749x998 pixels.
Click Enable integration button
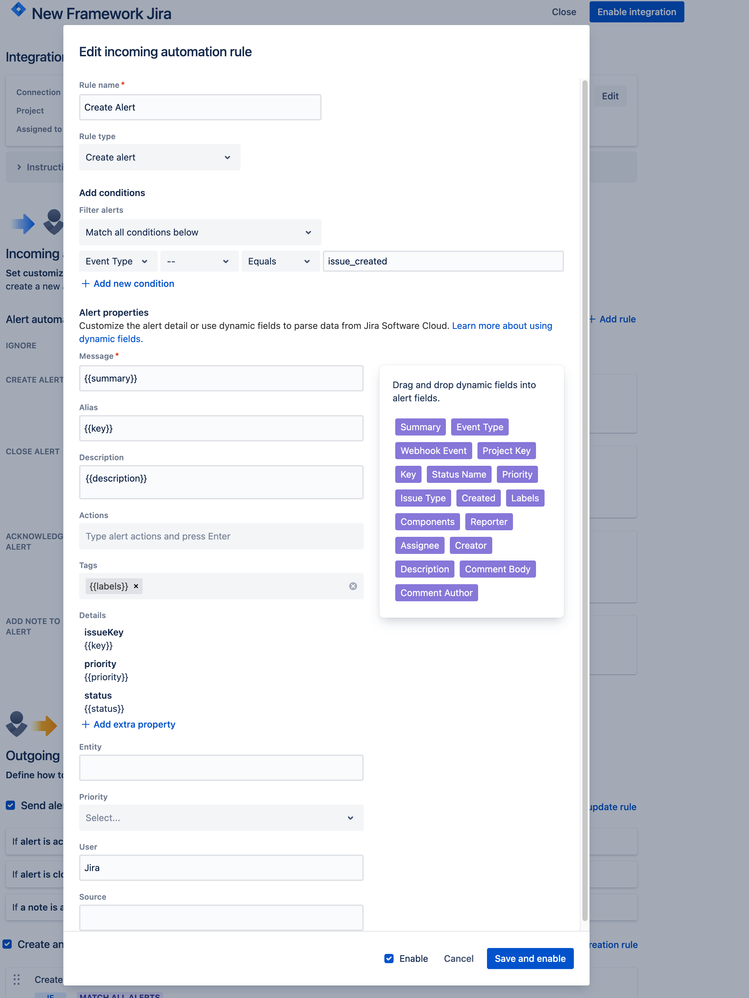point(636,11)
